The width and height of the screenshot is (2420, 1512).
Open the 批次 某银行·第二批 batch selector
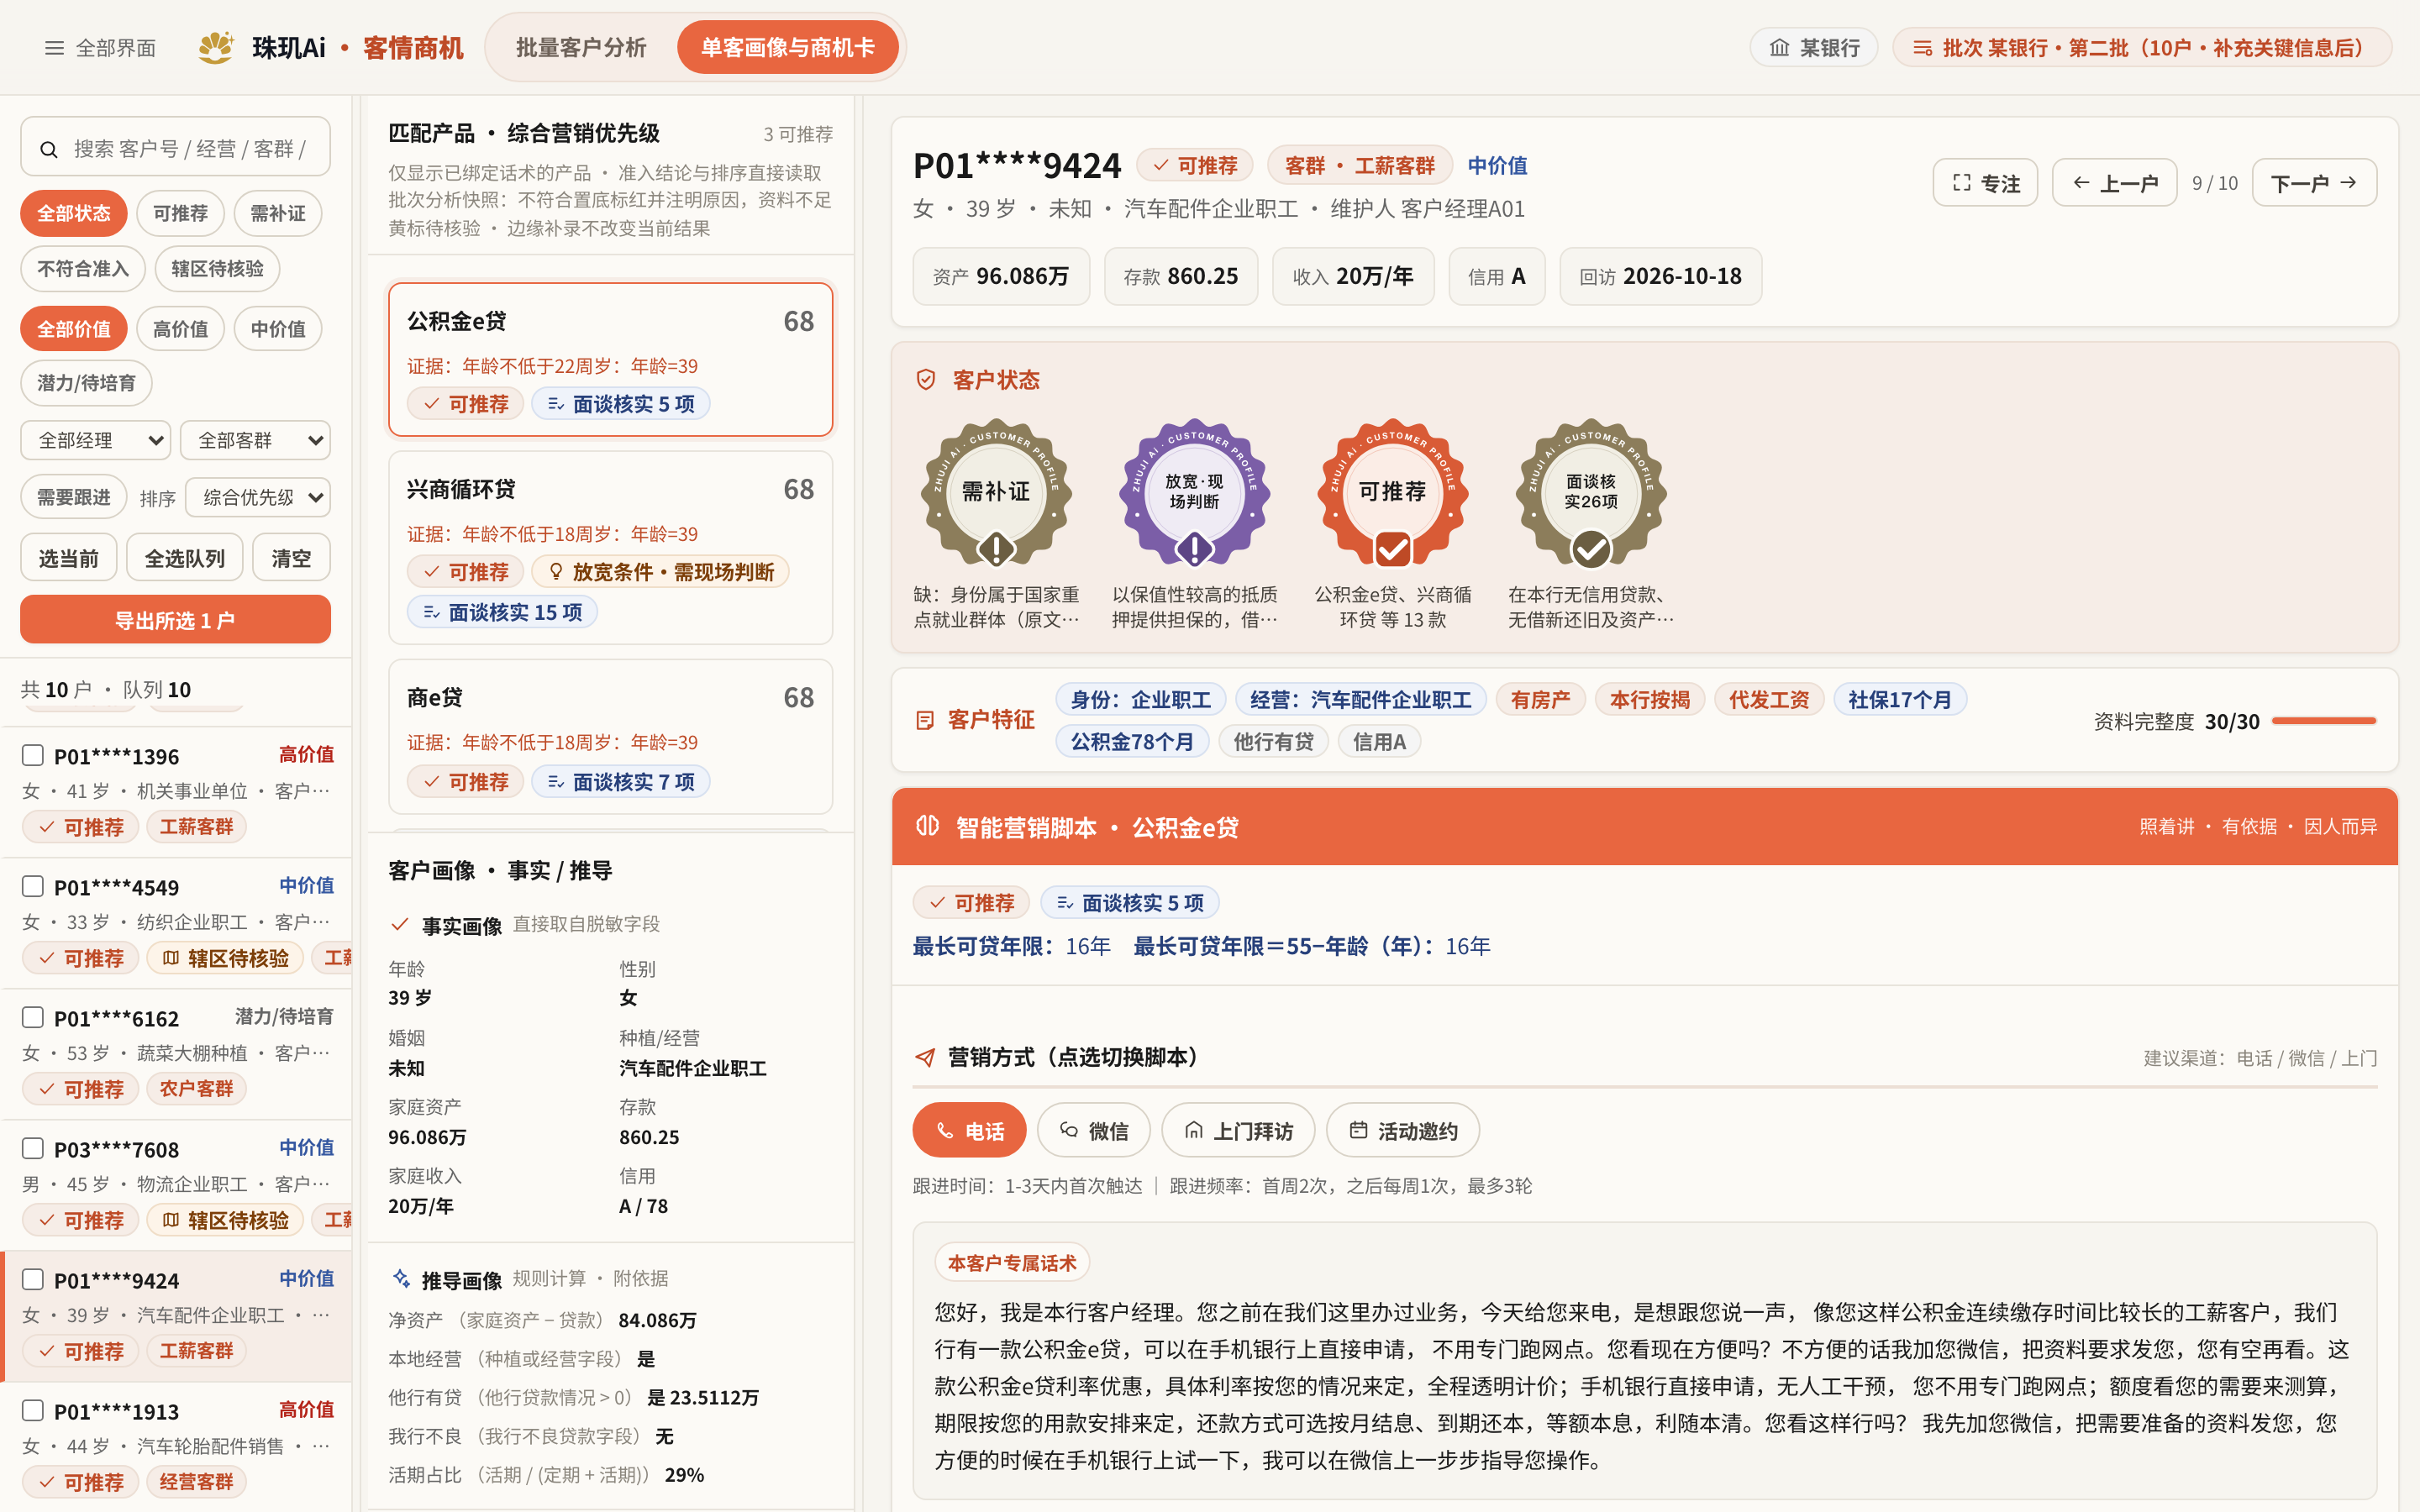click(2142, 48)
